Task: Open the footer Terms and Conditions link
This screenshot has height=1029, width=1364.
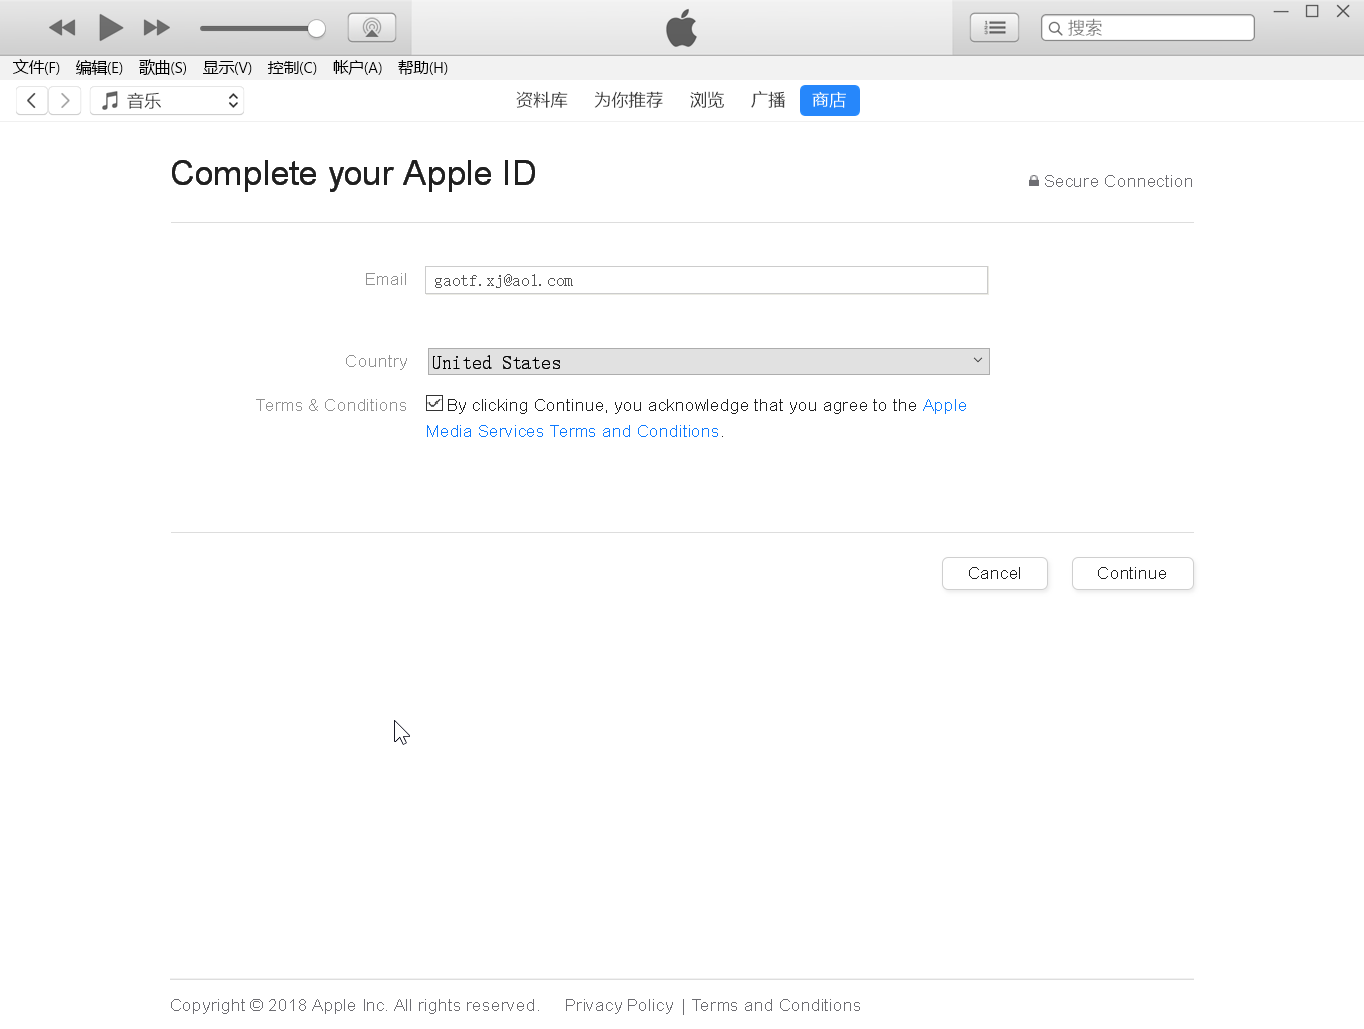Action: (x=776, y=1005)
